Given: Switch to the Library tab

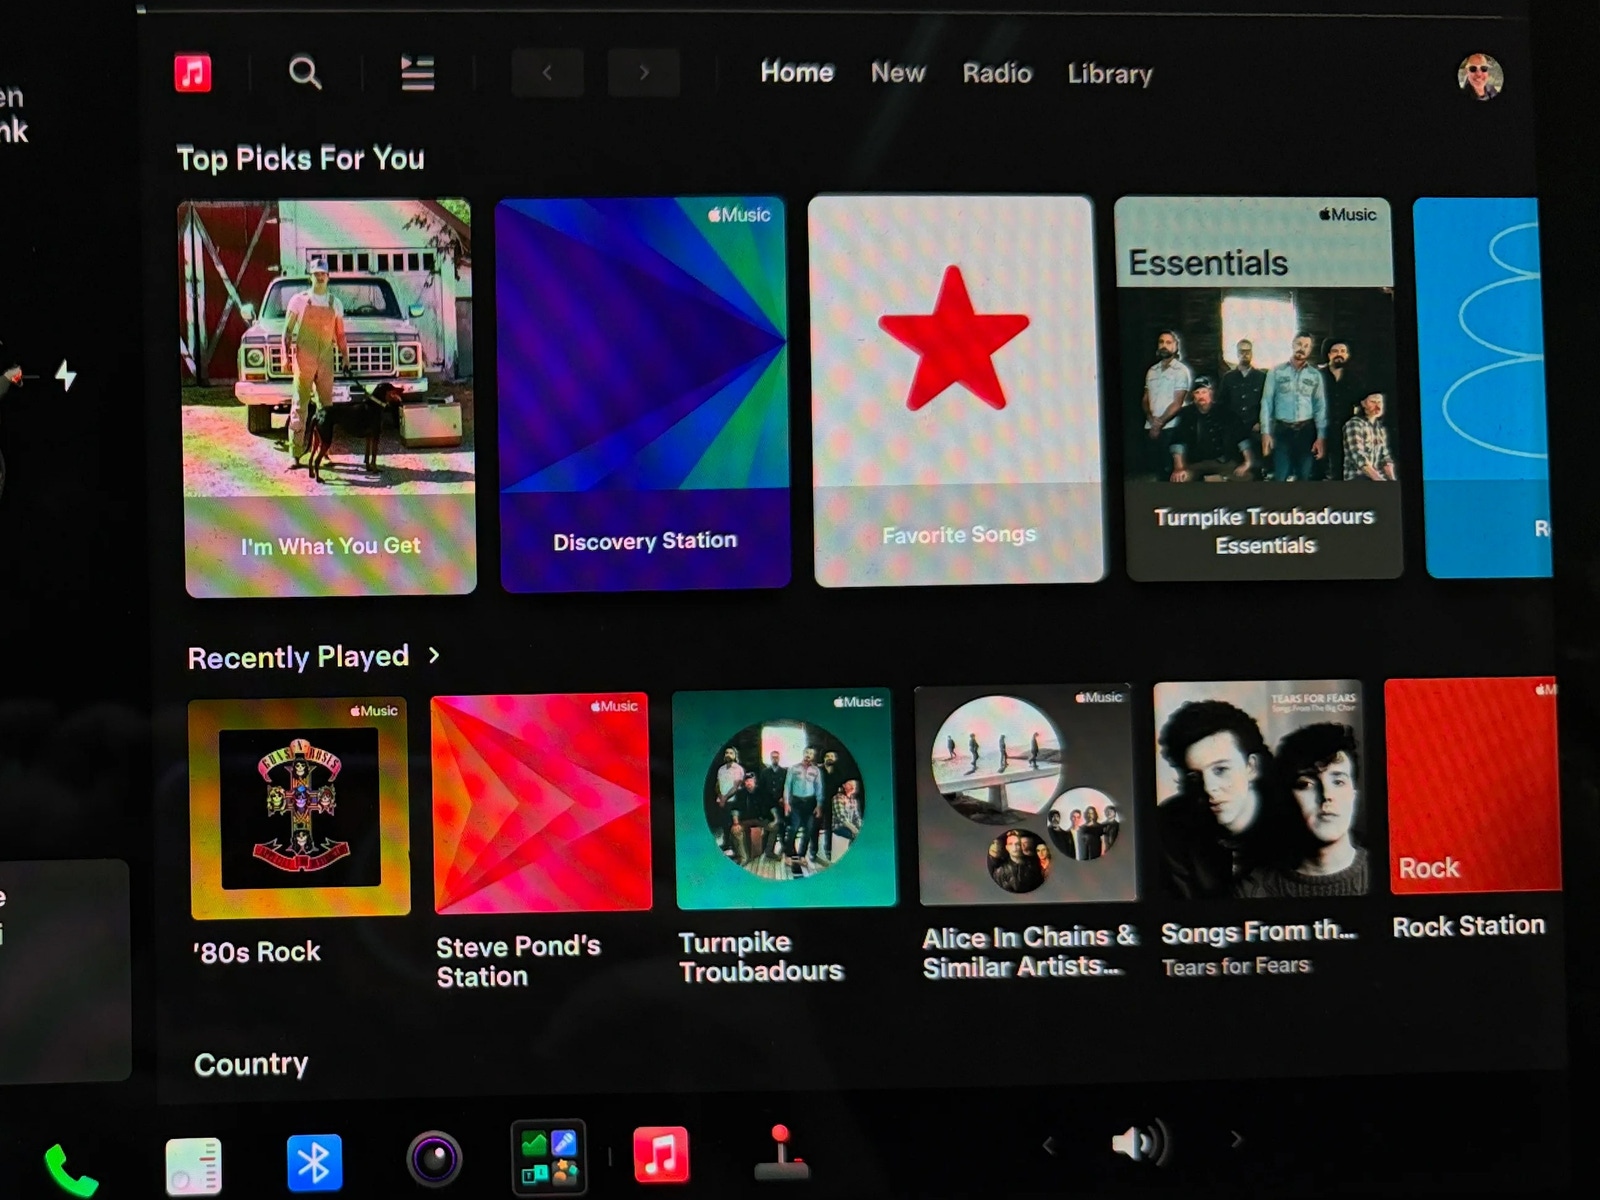Looking at the screenshot, I should coord(1110,74).
